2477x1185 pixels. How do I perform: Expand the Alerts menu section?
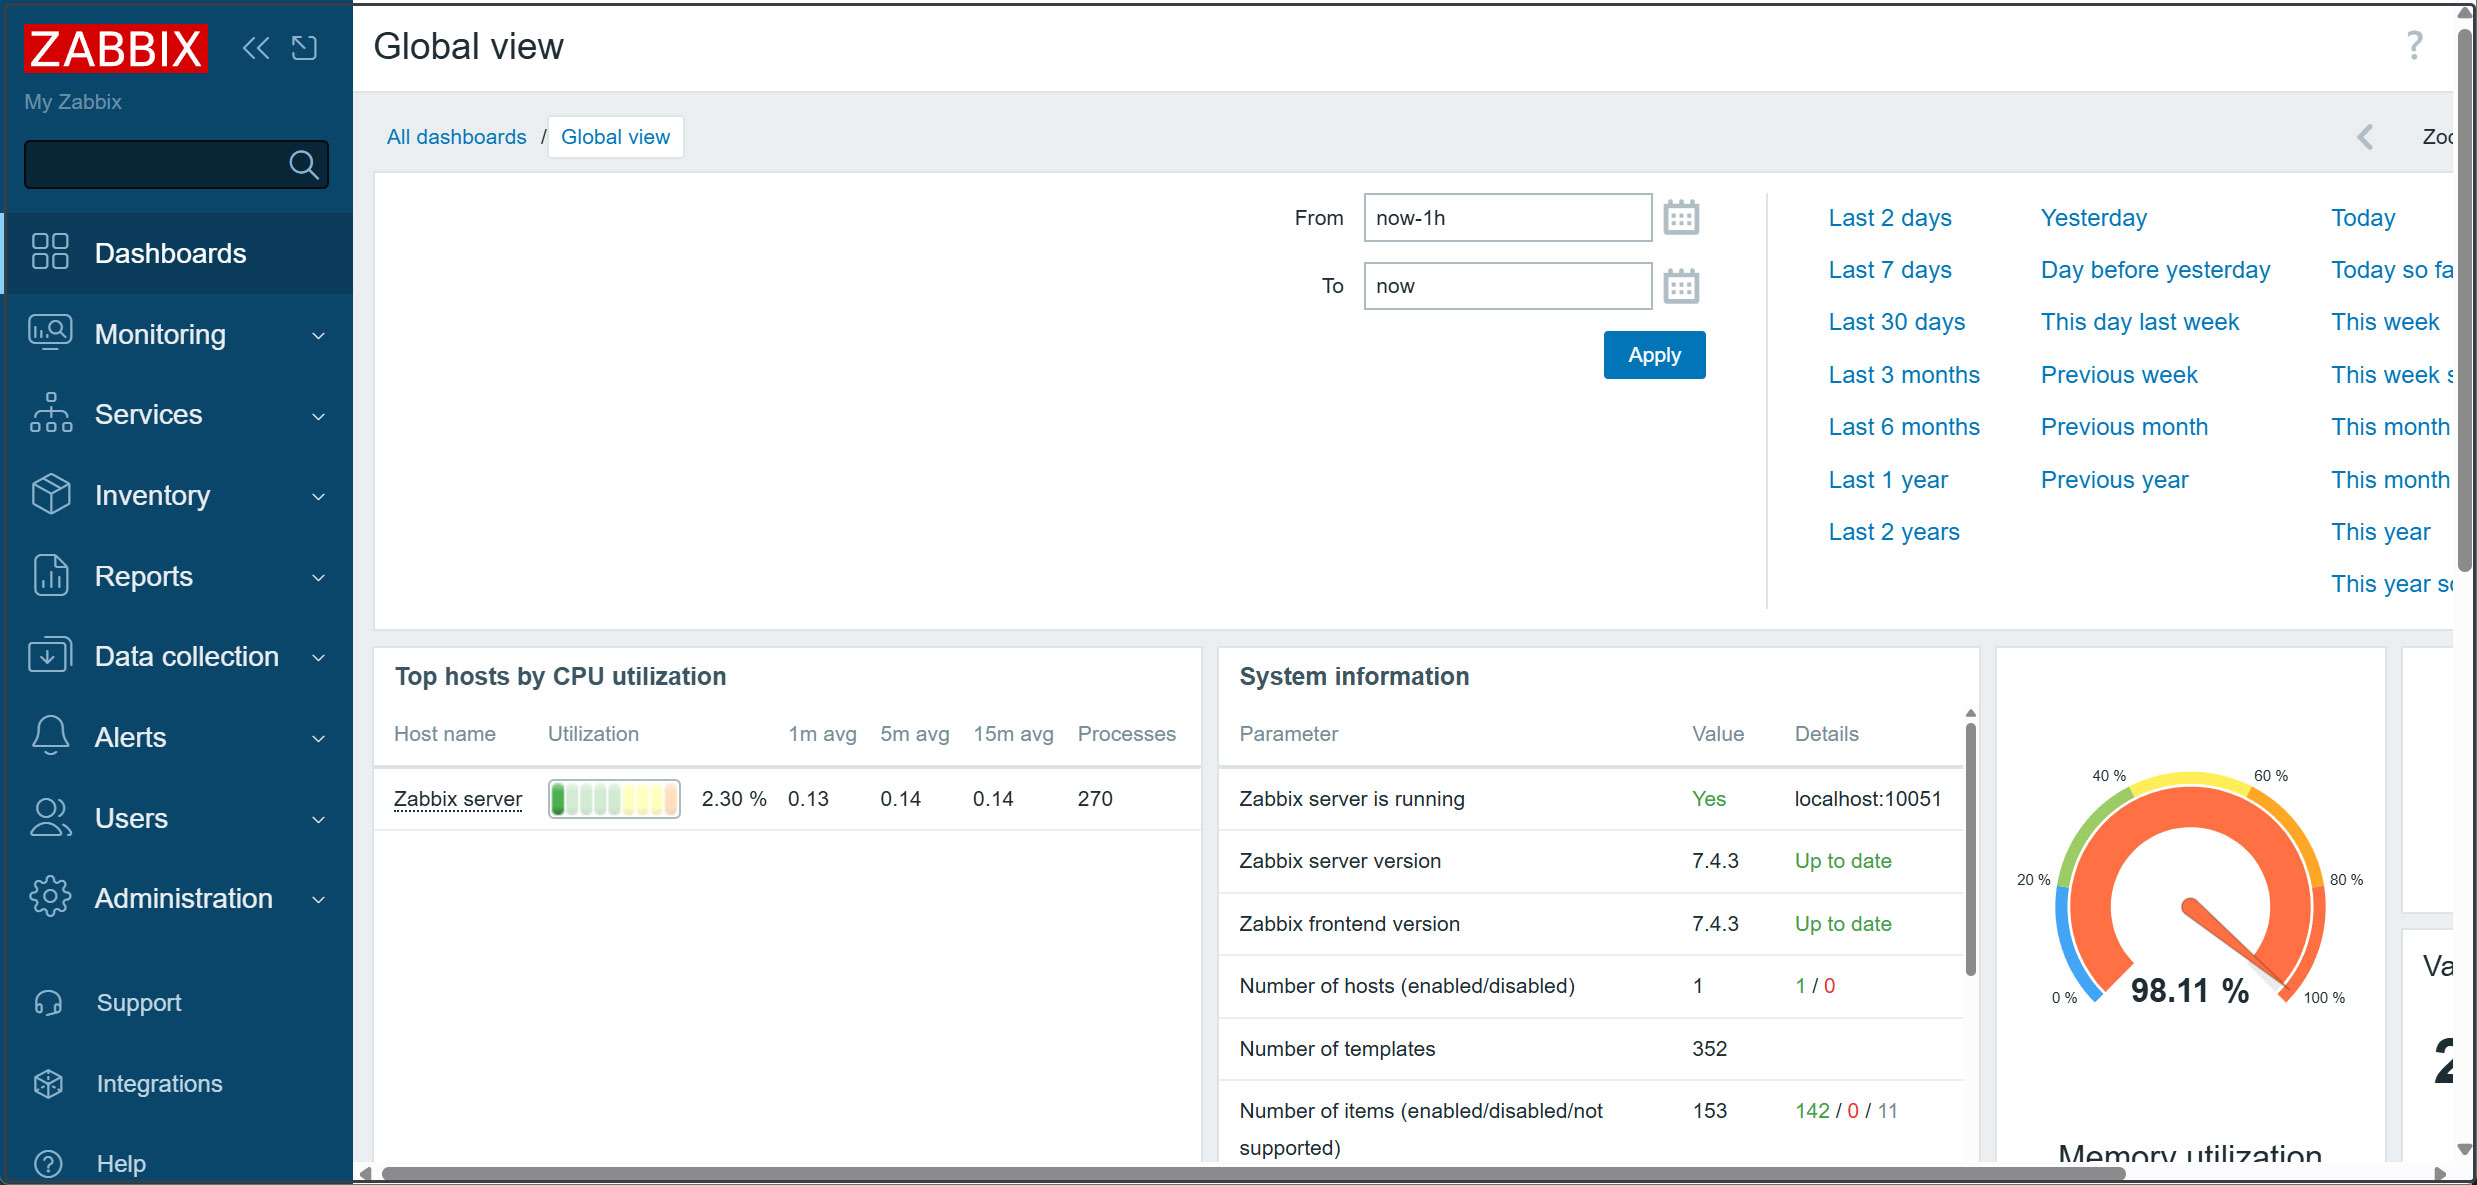pos(130,737)
